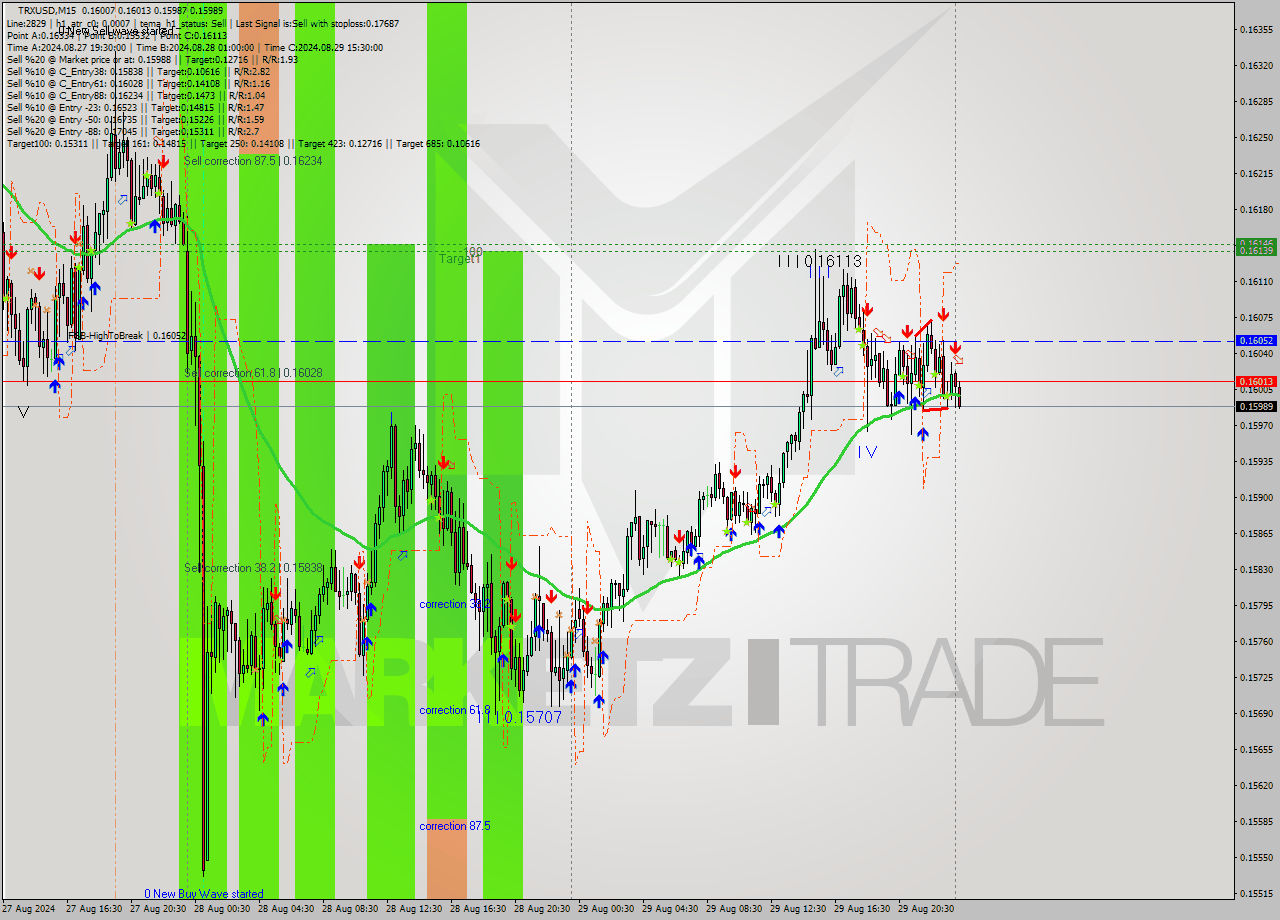Click 0.16180 on the price axis
Screen dimensions: 1280x920
1256,209
